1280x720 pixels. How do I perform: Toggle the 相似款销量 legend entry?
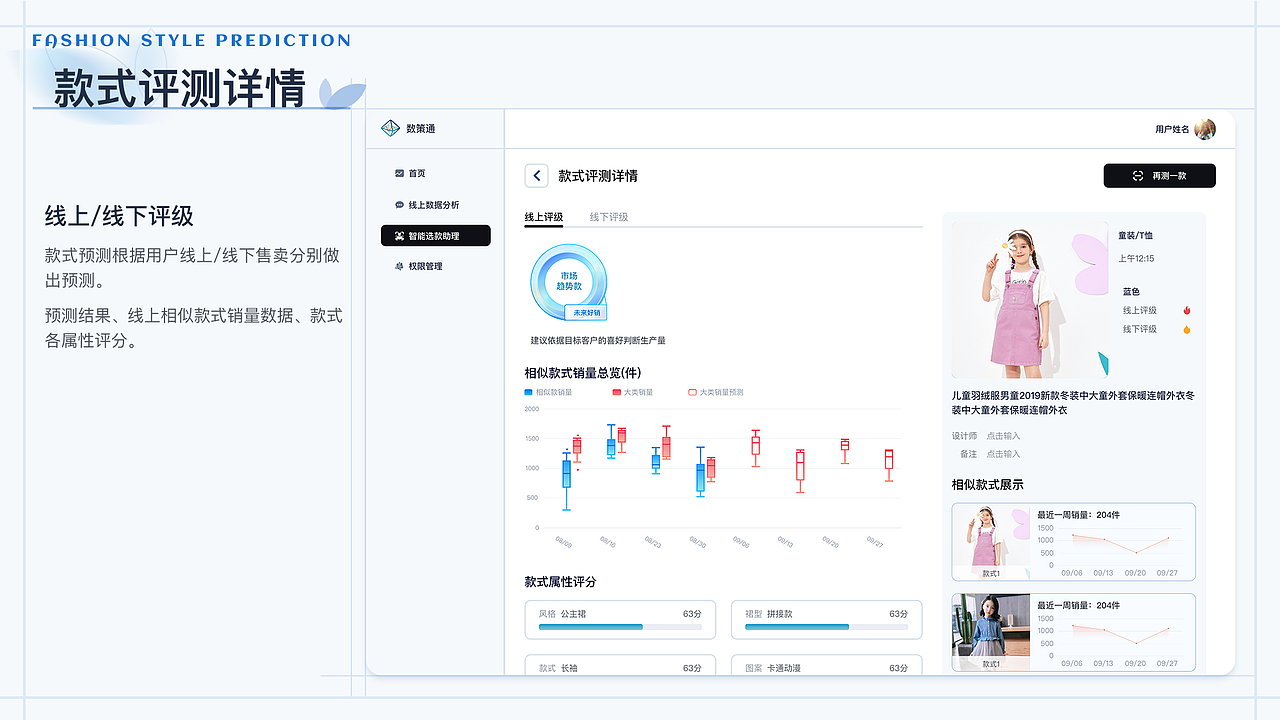click(548, 390)
